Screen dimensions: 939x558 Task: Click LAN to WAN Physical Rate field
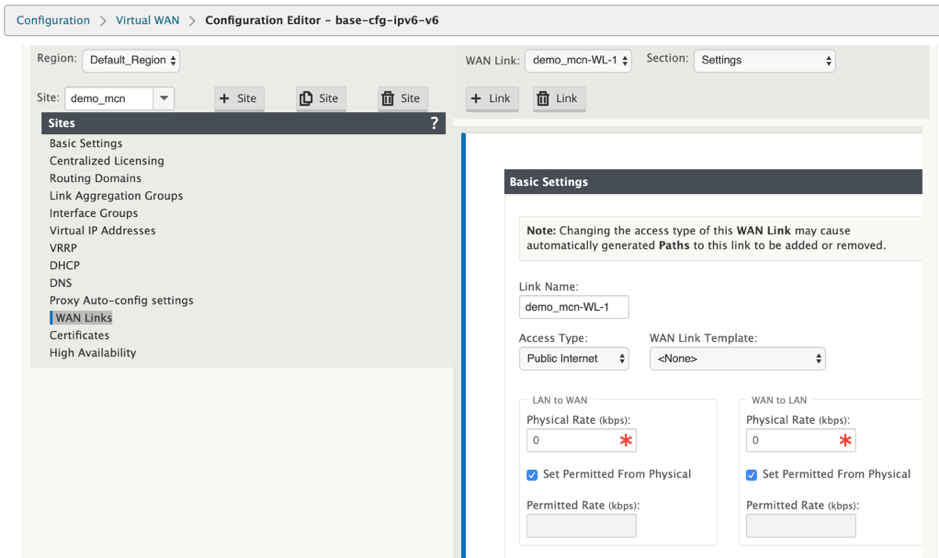[581, 441]
